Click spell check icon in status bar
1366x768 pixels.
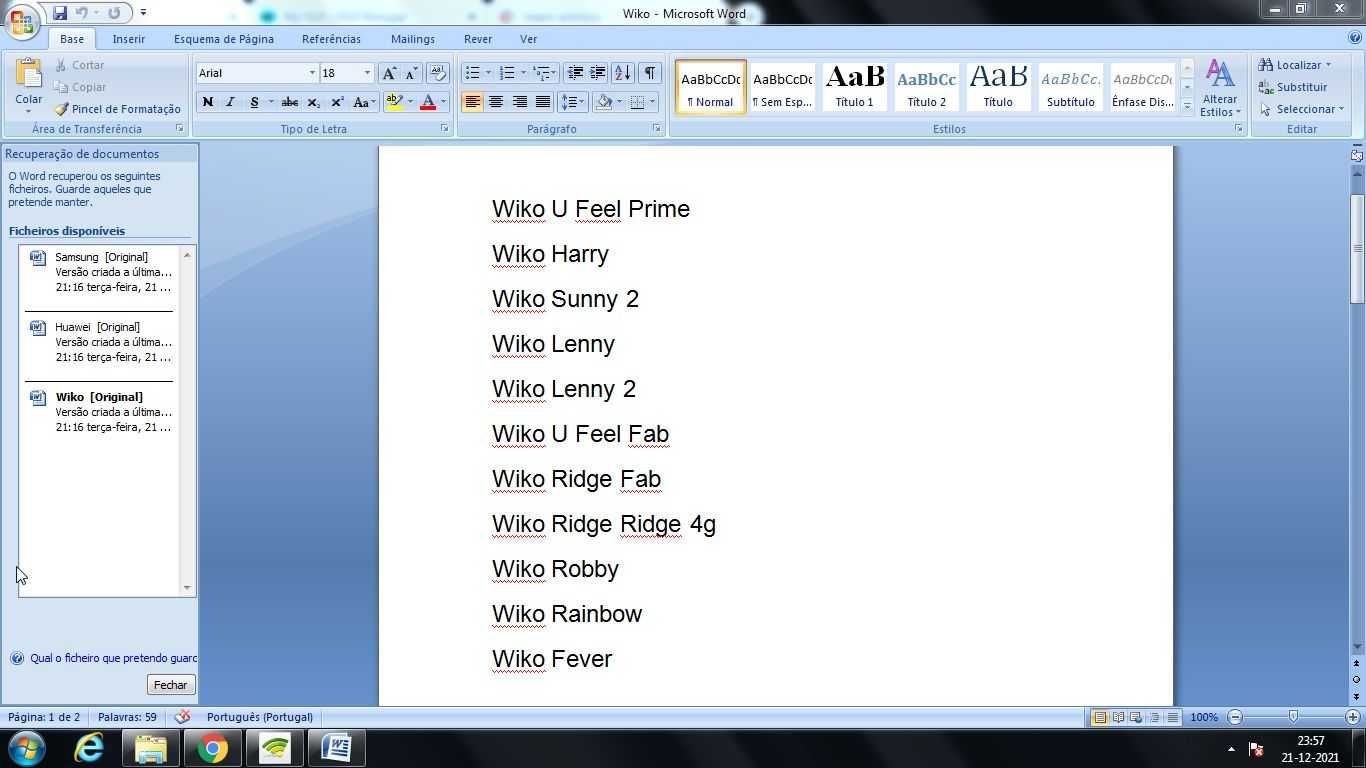(x=182, y=717)
